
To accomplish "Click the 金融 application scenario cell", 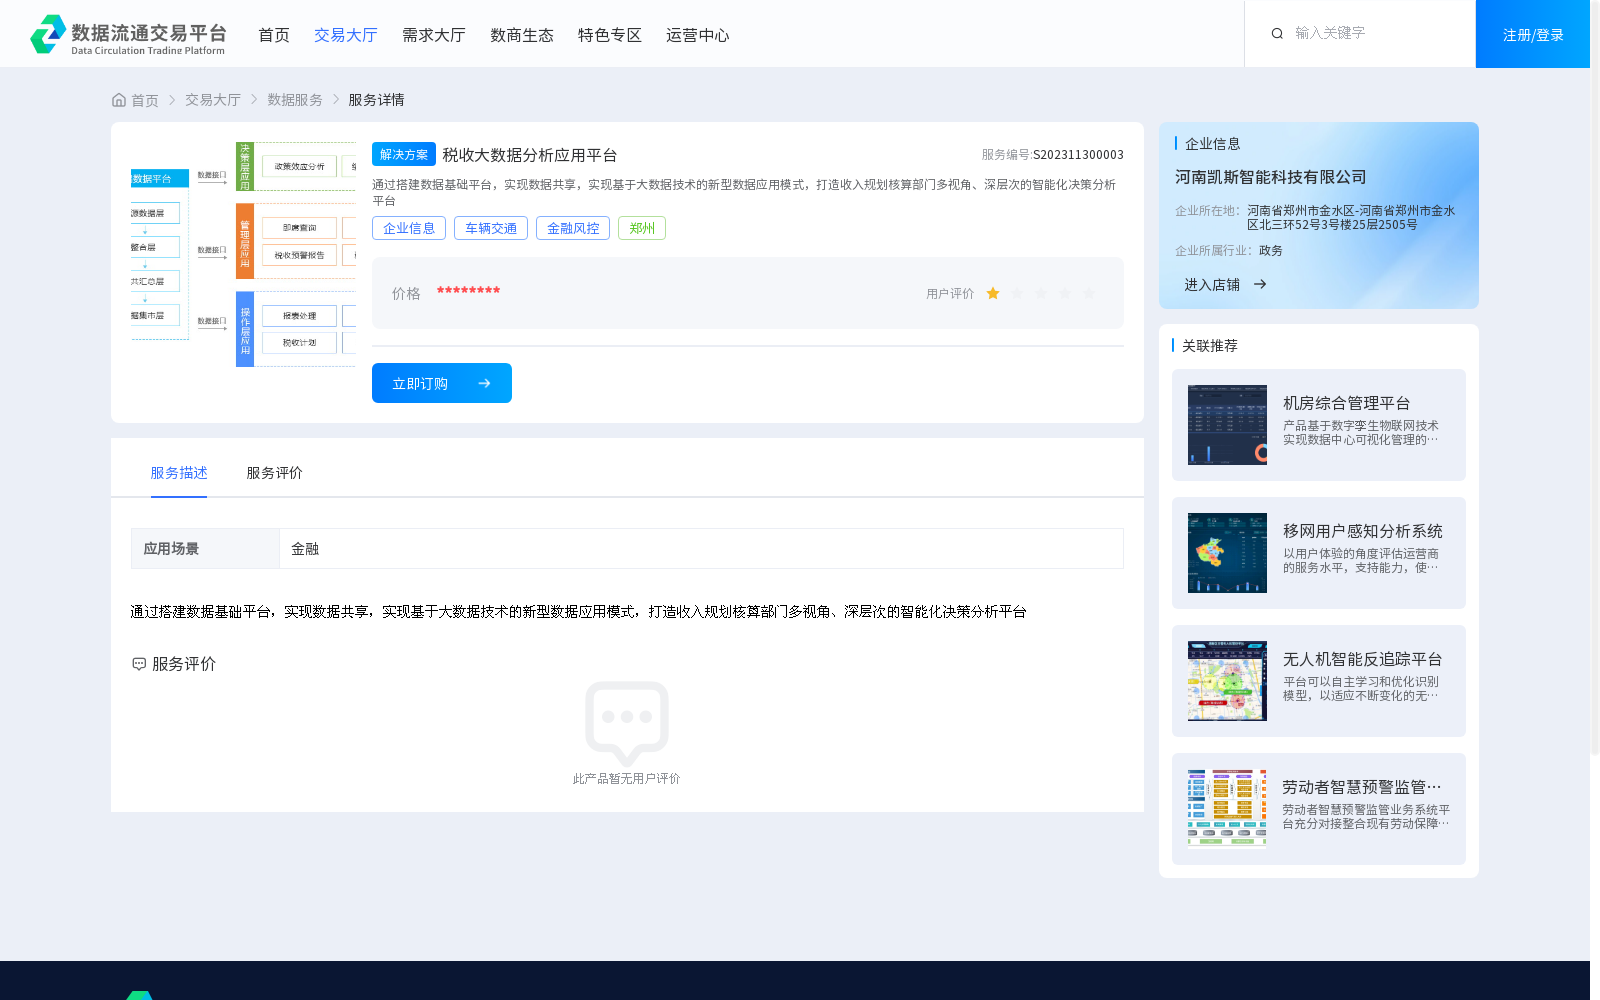I will 701,548.
